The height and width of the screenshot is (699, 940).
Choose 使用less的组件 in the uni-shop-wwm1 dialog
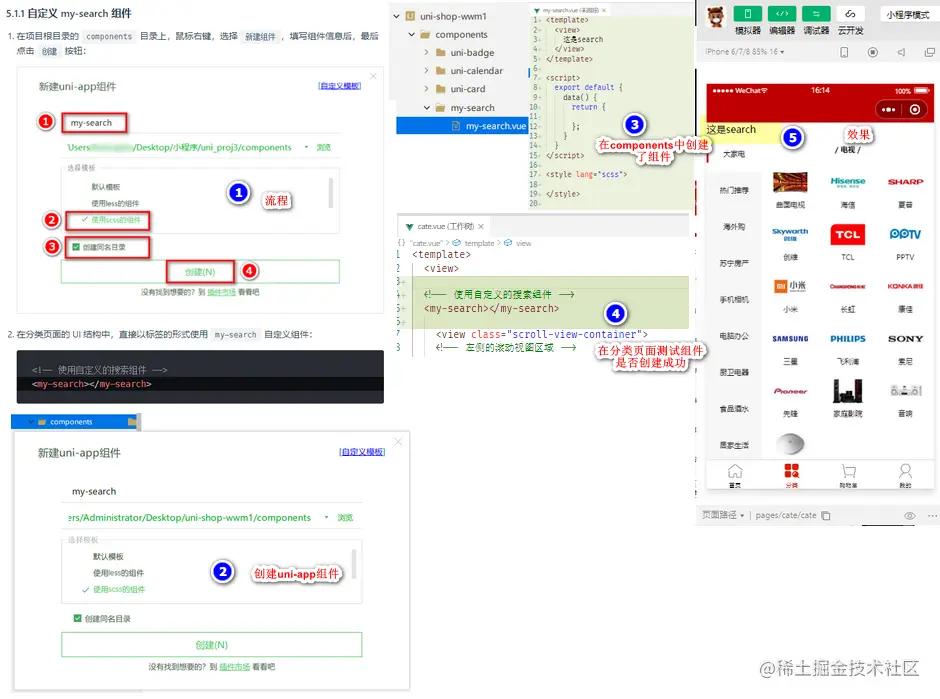point(118,573)
